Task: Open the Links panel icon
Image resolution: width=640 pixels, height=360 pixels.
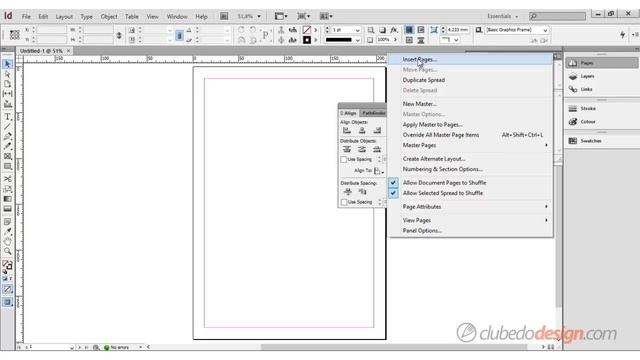Action: coord(573,89)
